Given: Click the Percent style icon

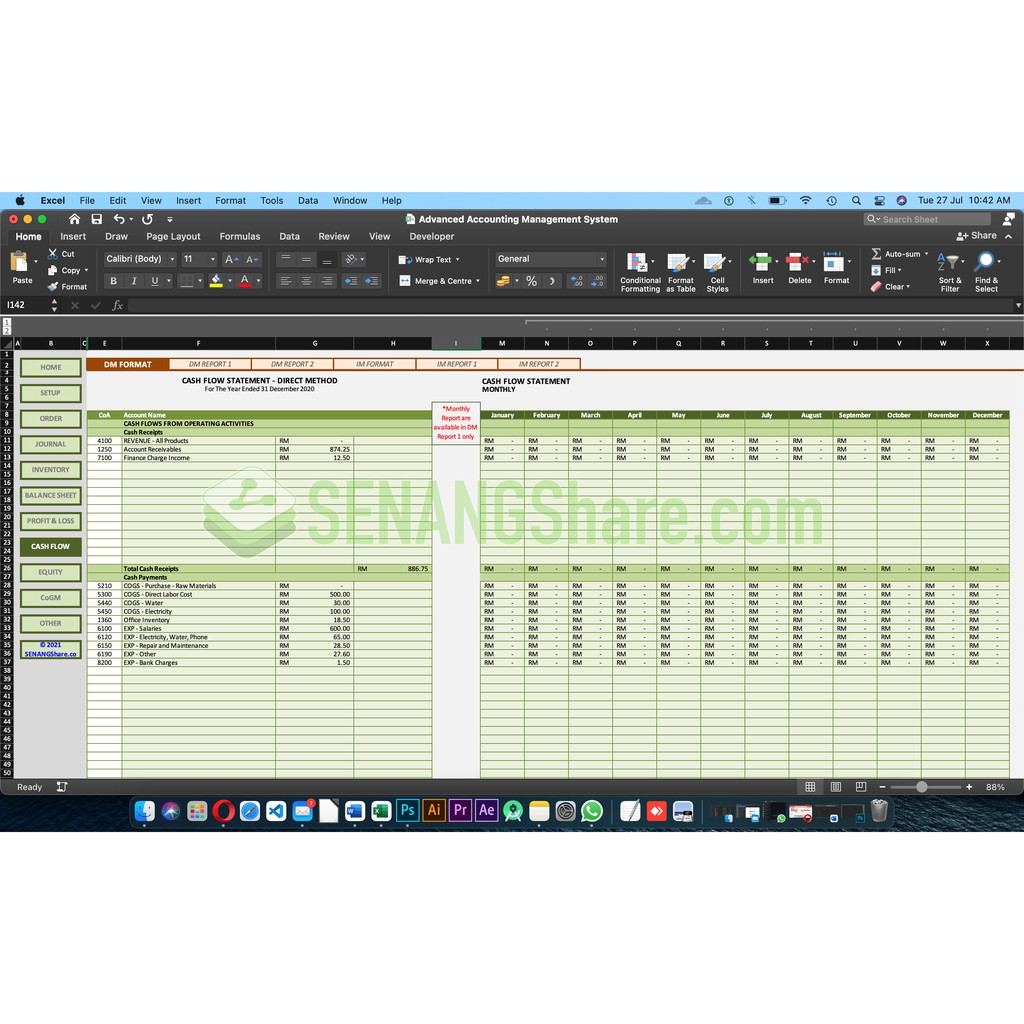Looking at the screenshot, I should point(531,281).
